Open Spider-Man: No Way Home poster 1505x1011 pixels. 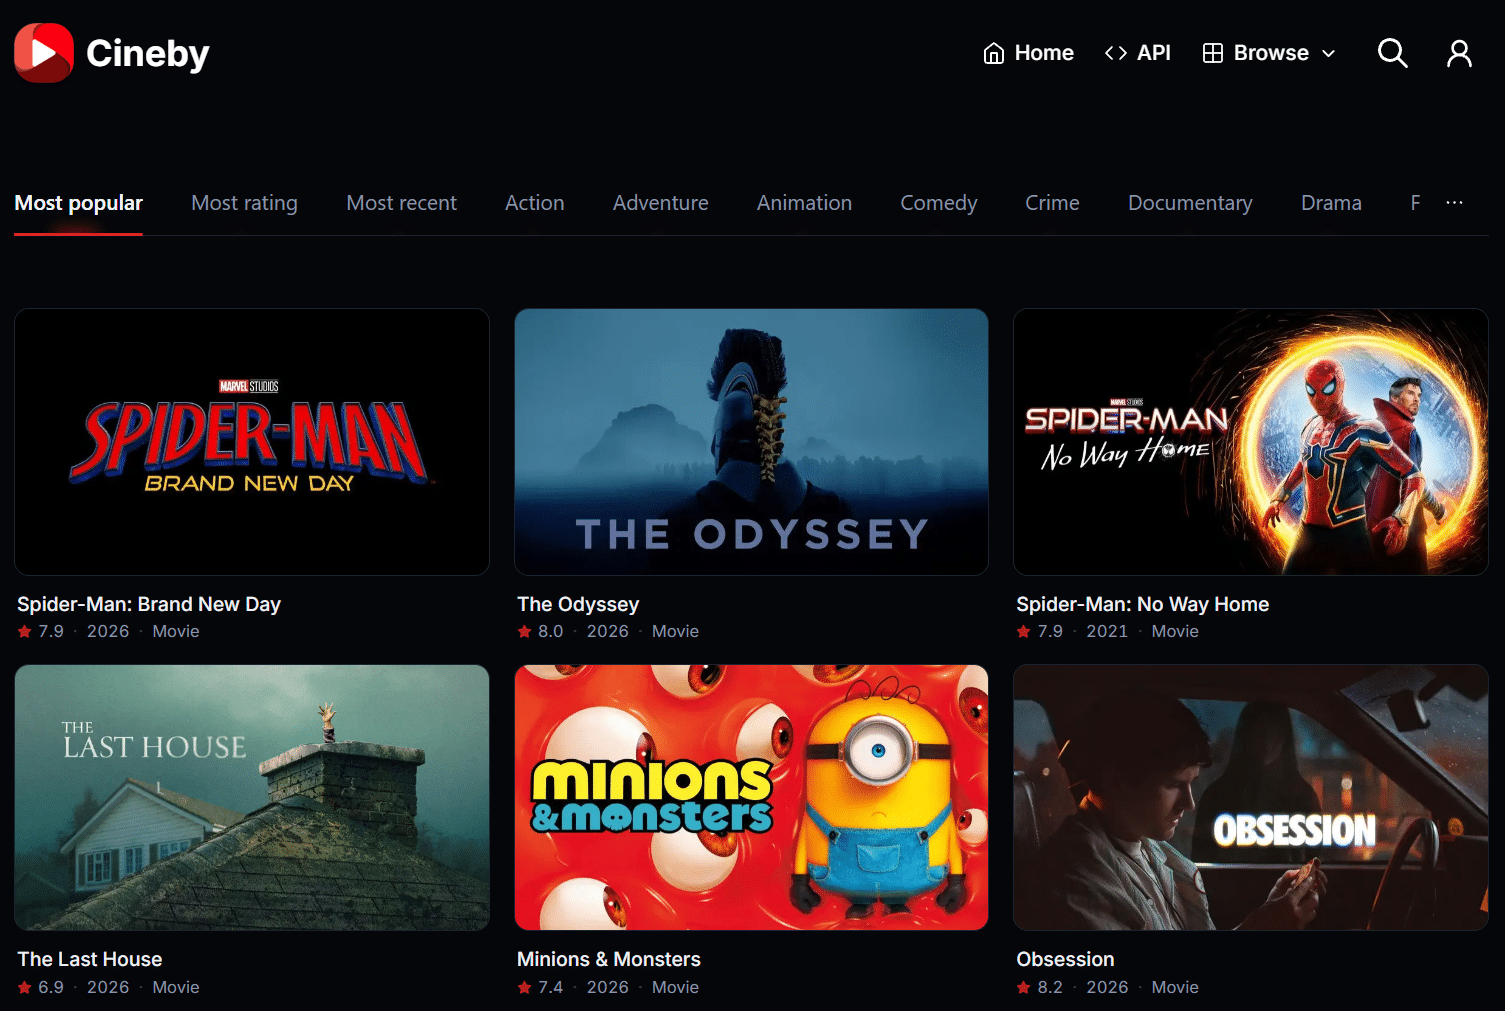click(1251, 442)
